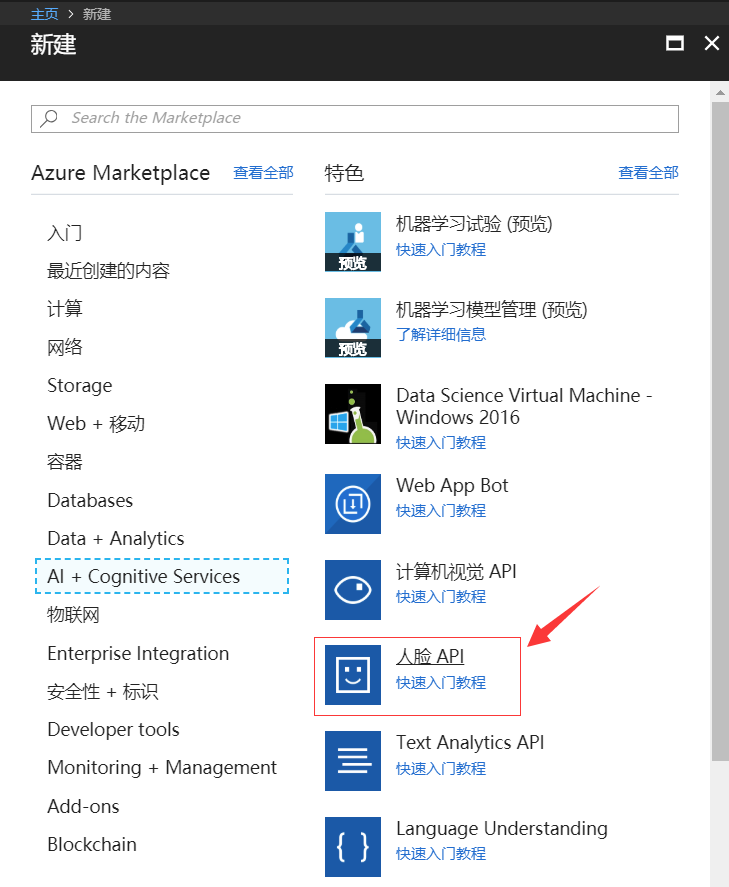The image size is (729, 887).
Task: Select the Language Understanding braces icon
Action: [x=352, y=847]
